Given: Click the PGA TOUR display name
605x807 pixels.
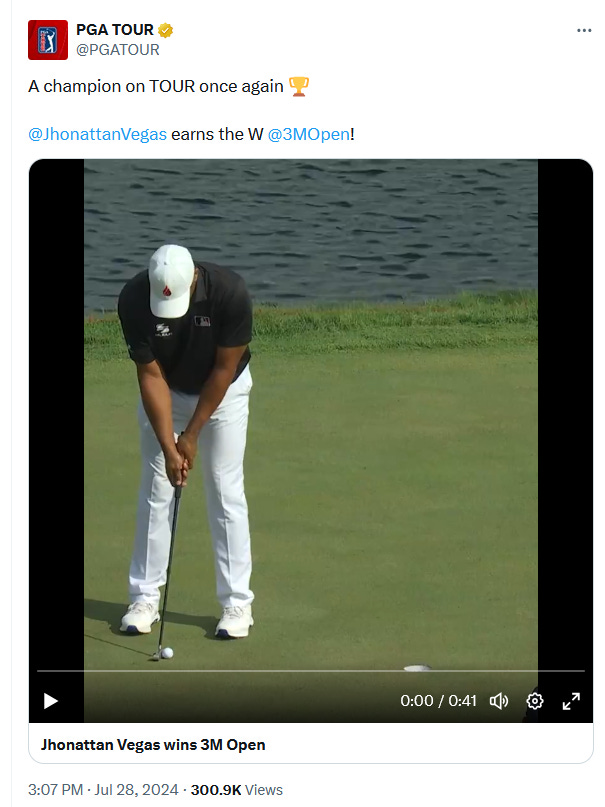Looking at the screenshot, I should click(x=115, y=30).
